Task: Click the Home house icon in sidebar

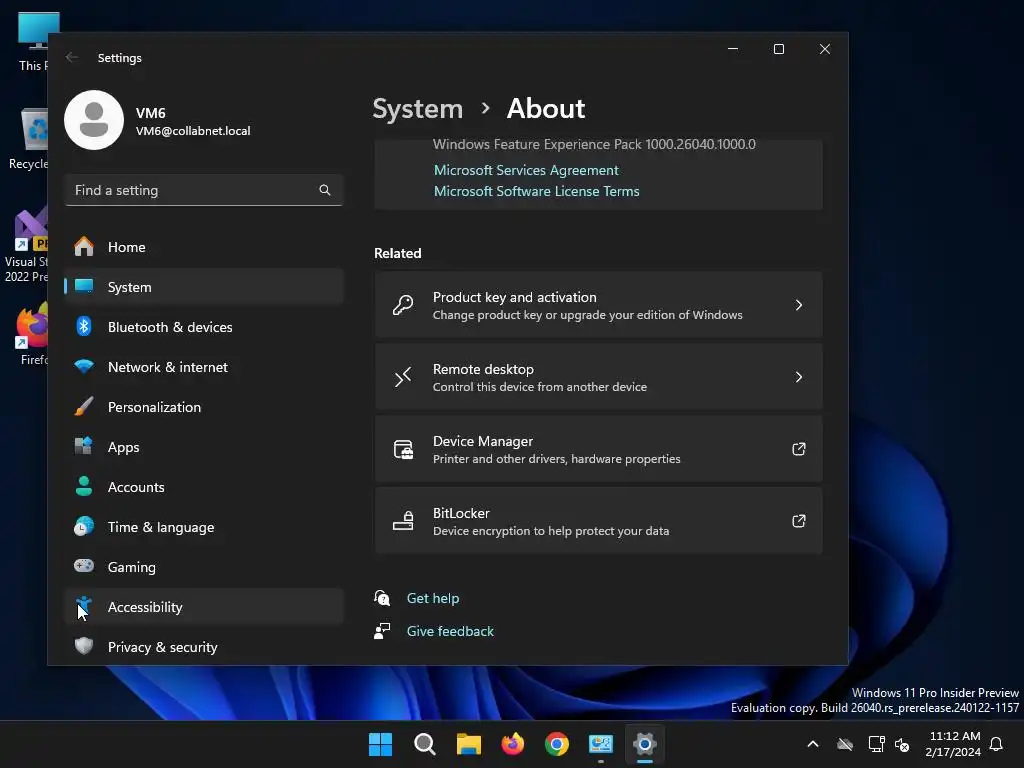Action: [x=84, y=247]
